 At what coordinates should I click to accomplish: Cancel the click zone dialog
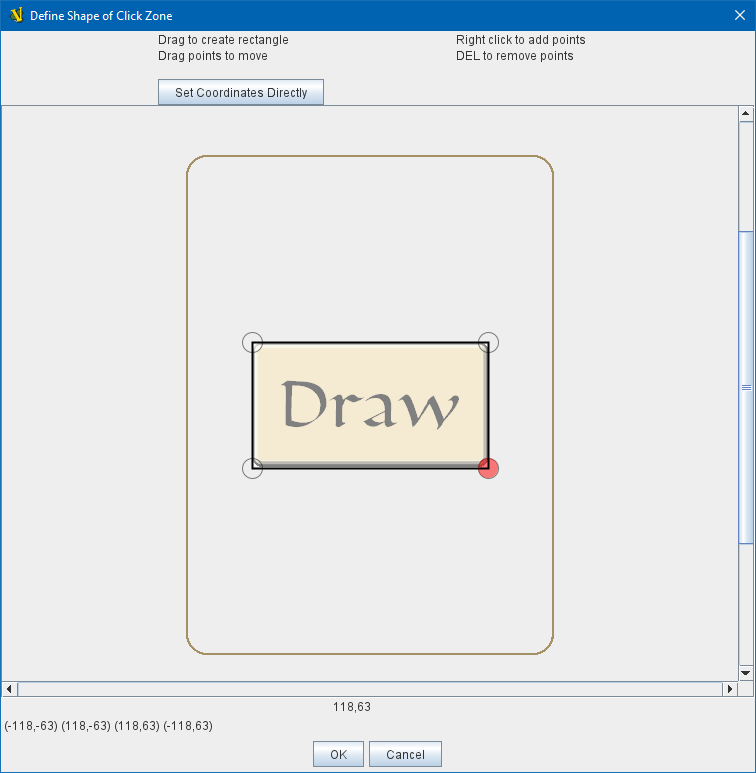tap(405, 754)
